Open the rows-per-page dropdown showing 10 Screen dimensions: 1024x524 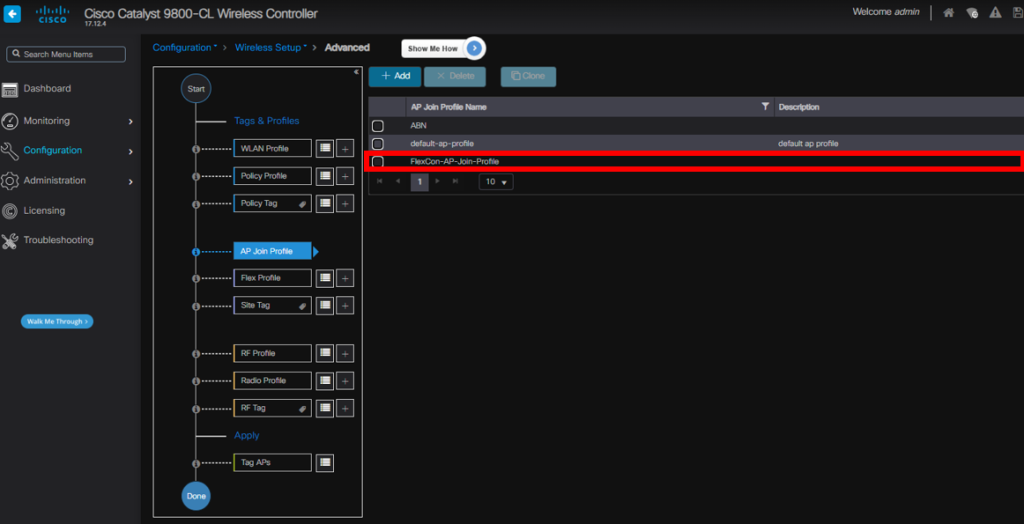(496, 182)
